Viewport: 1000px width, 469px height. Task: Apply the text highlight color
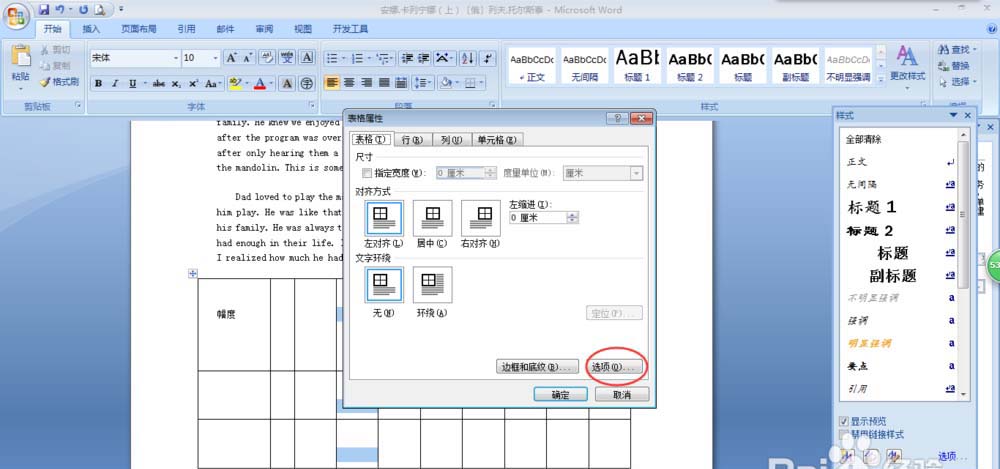(x=235, y=84)
